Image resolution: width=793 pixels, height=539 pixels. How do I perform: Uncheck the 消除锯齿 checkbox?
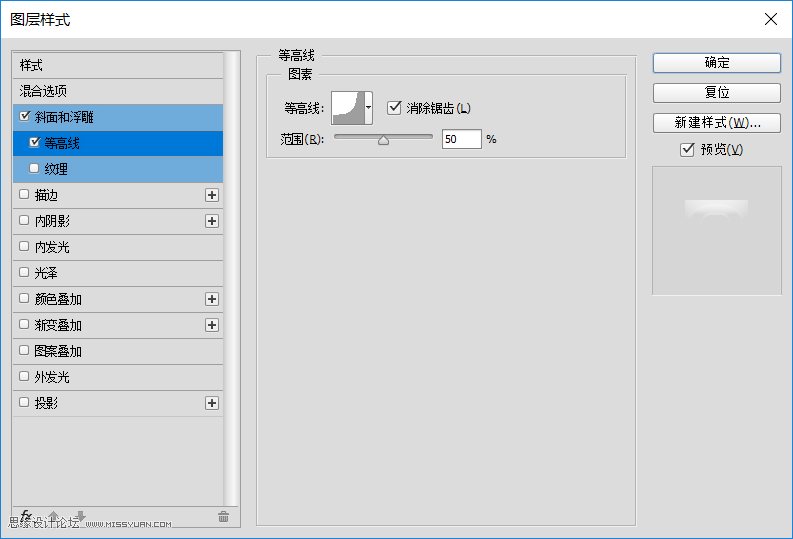(x=394, y=108)
